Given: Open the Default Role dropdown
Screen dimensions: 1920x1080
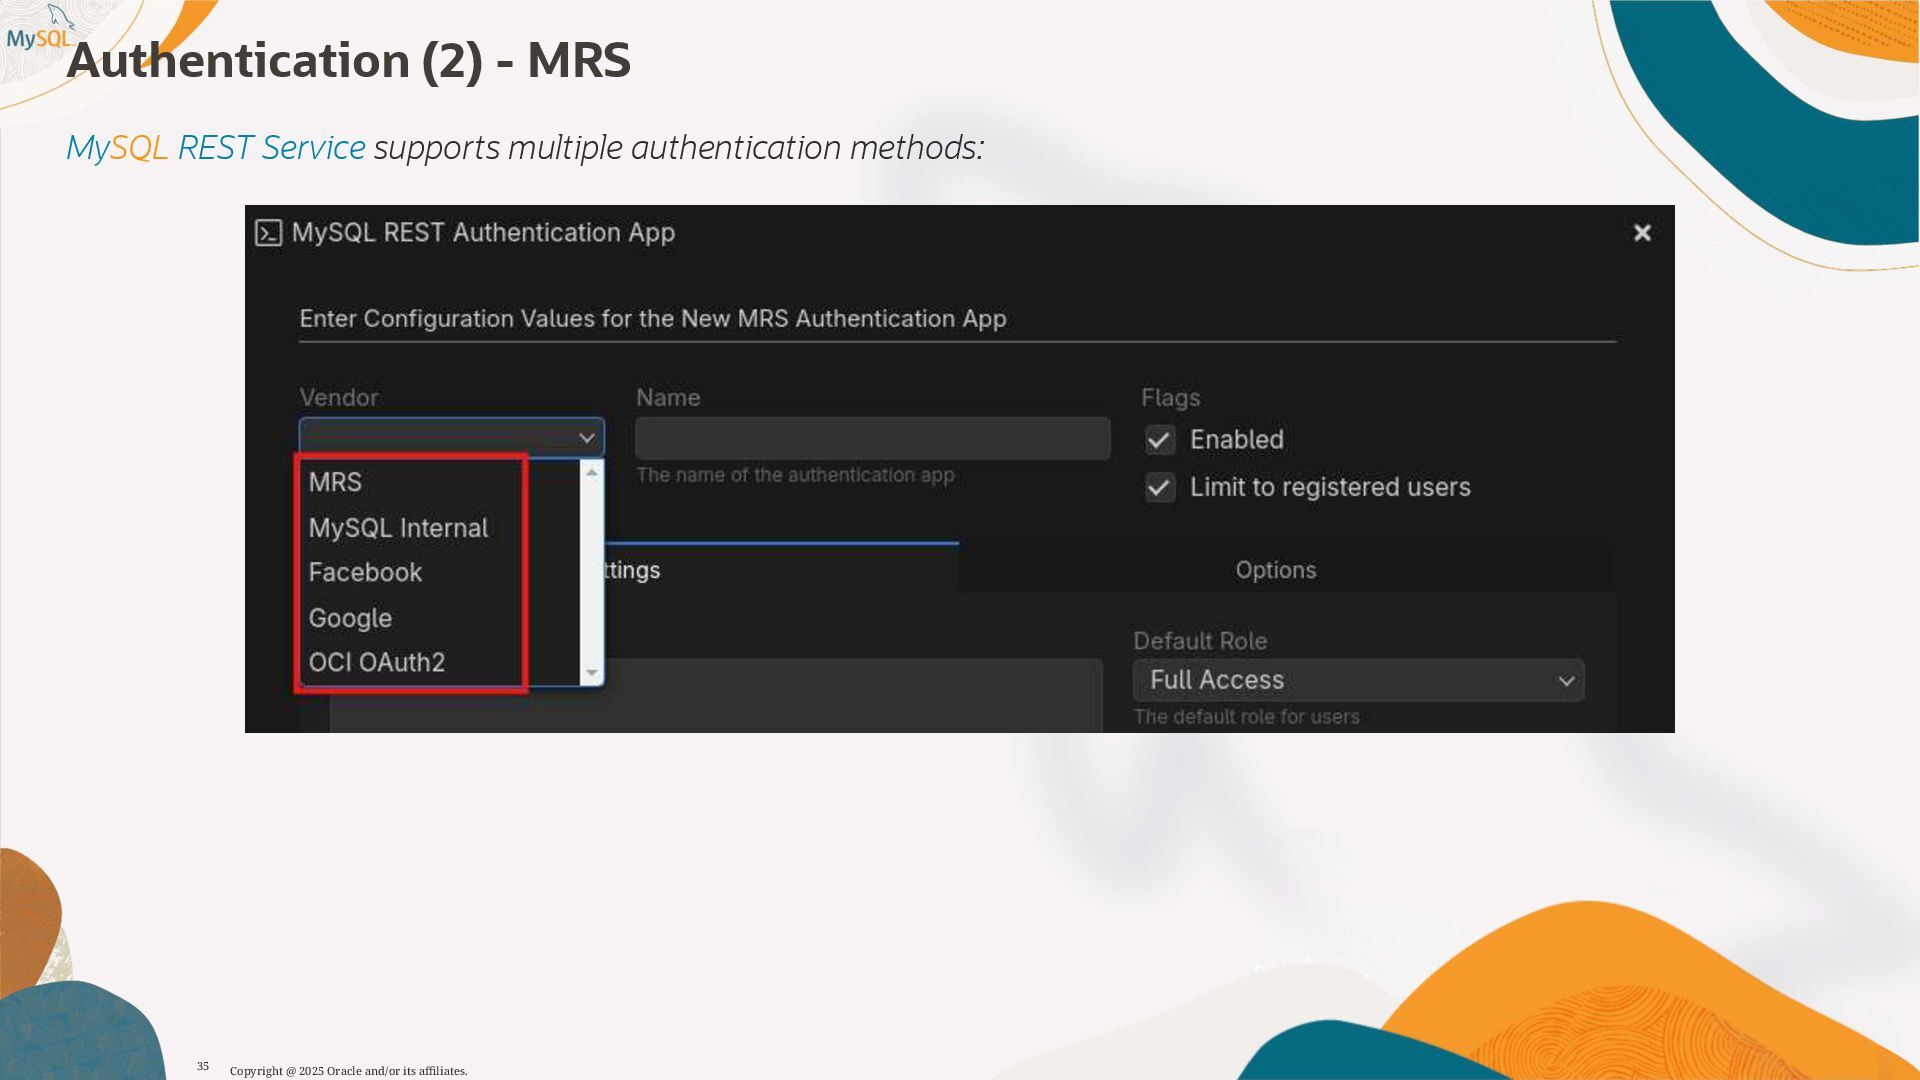Looking at the screenshot, I should (1357, 681).
